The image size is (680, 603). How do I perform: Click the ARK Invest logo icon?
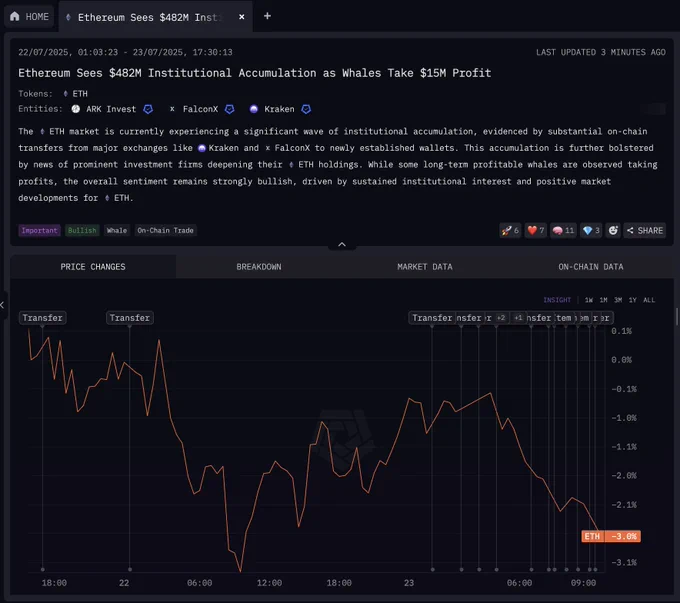click(75, 109)
